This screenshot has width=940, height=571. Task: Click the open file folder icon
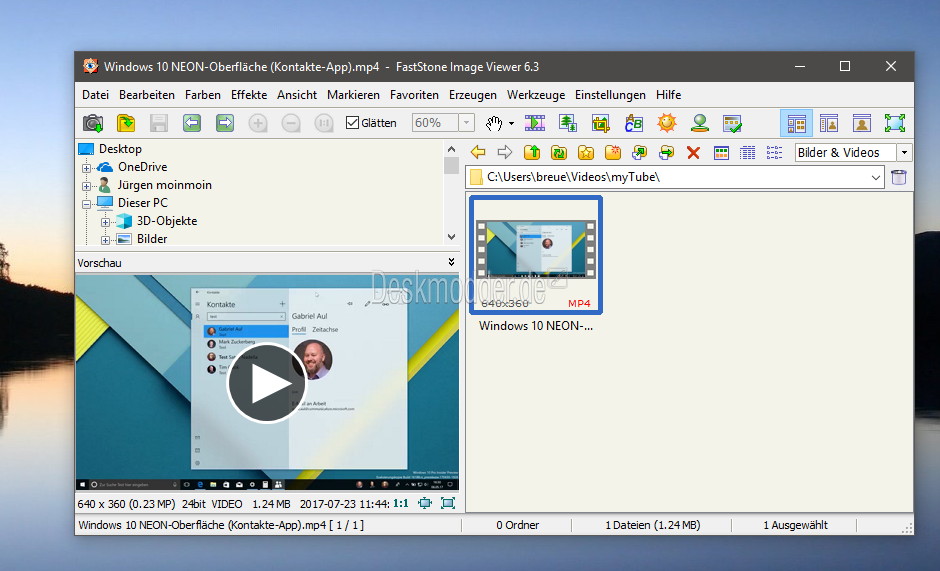(126, 123)
